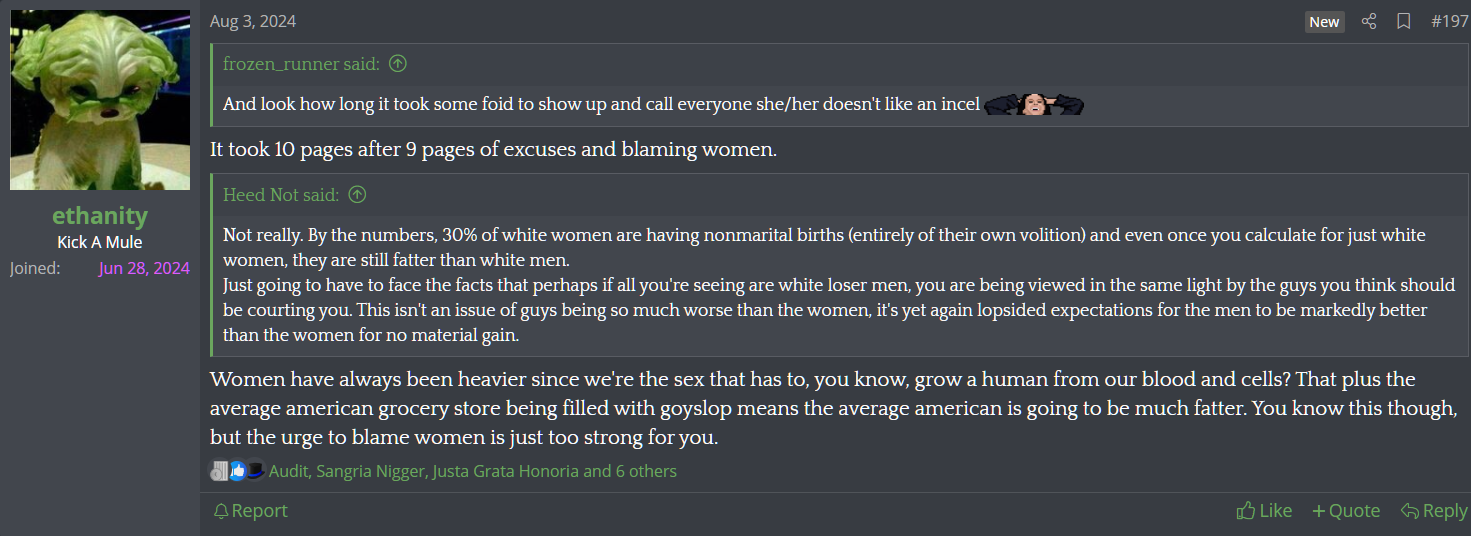Image resolution: width=1471 pixels, height=536 pixels.
Task: Click the up-arrow icon beside frozen_runner said
Action: [x=398, y=64]
